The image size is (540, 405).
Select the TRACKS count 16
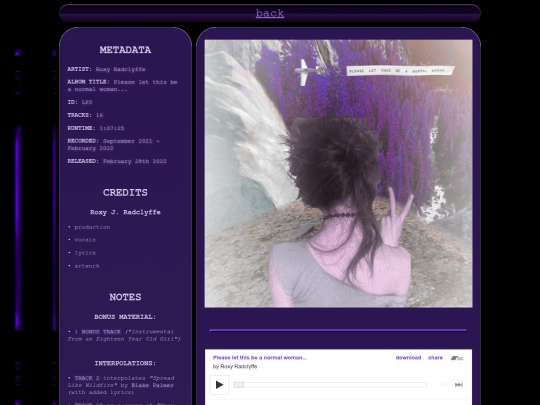(99, 115)
